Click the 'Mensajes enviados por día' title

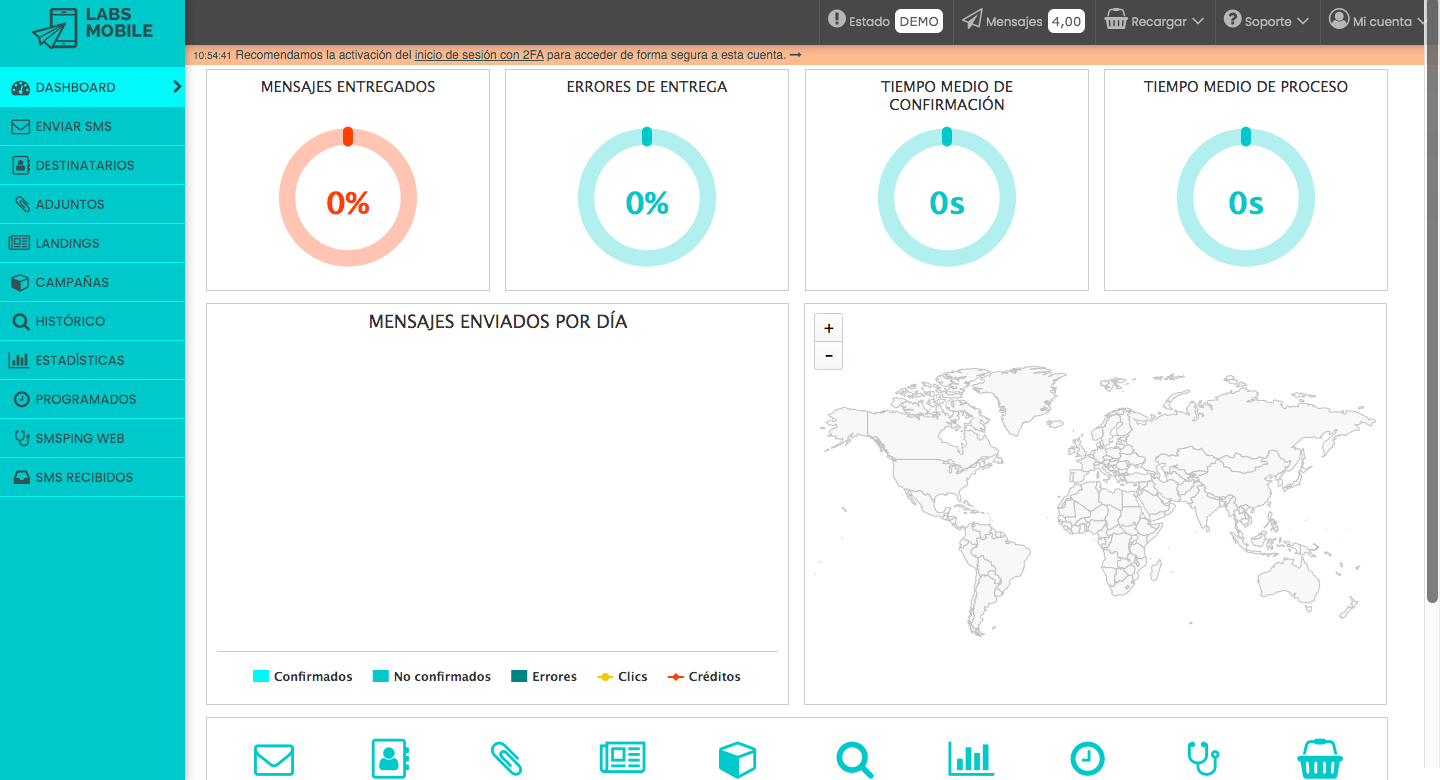click(x=498, y=322)
